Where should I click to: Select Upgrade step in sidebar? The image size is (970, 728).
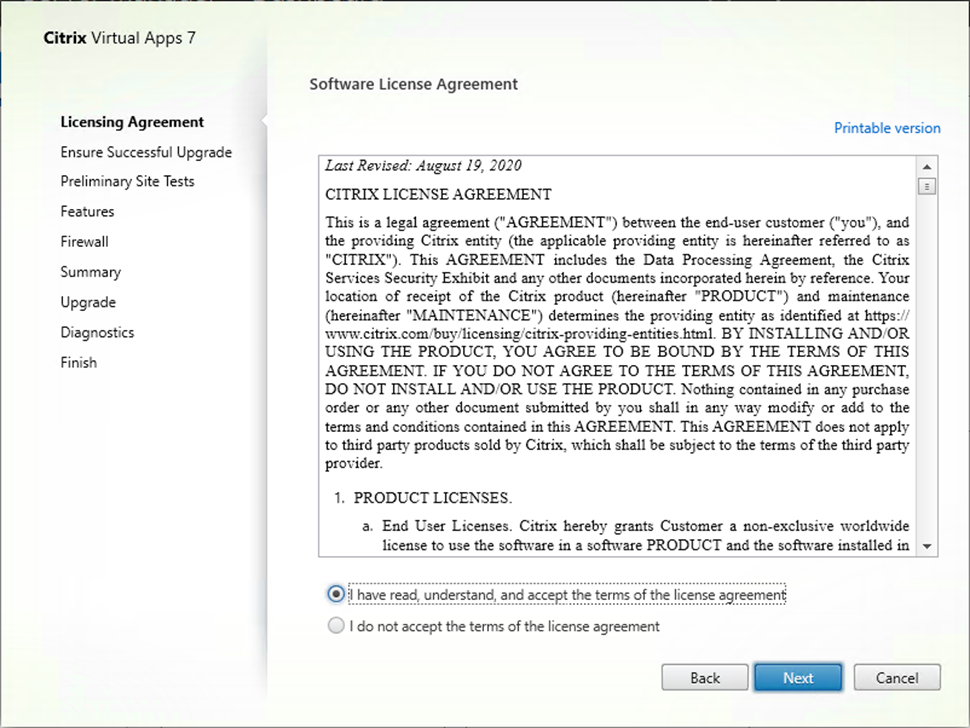88,302
